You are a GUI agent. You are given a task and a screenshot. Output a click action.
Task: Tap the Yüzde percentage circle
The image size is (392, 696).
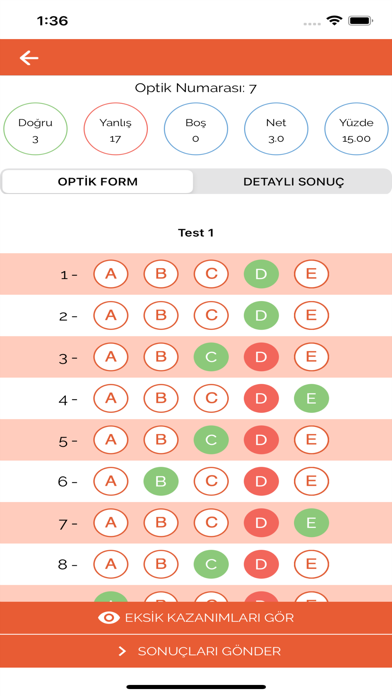point(356,129)
